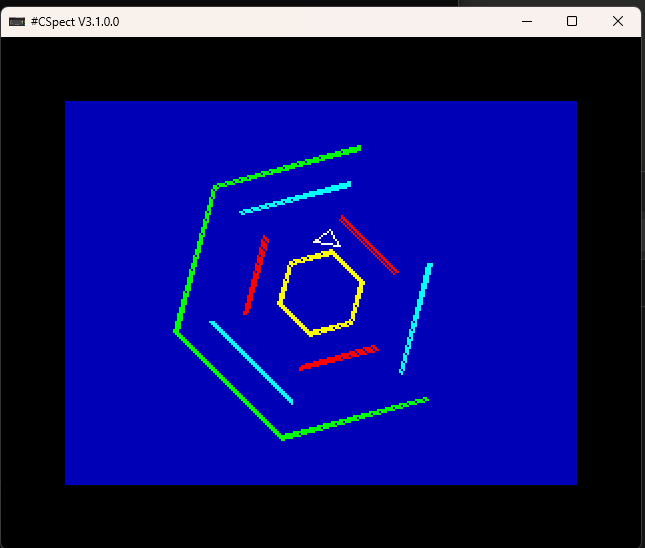Select the red diagonal bar right of the ship
The image size is (645, 548).
(x=369, y=245)
